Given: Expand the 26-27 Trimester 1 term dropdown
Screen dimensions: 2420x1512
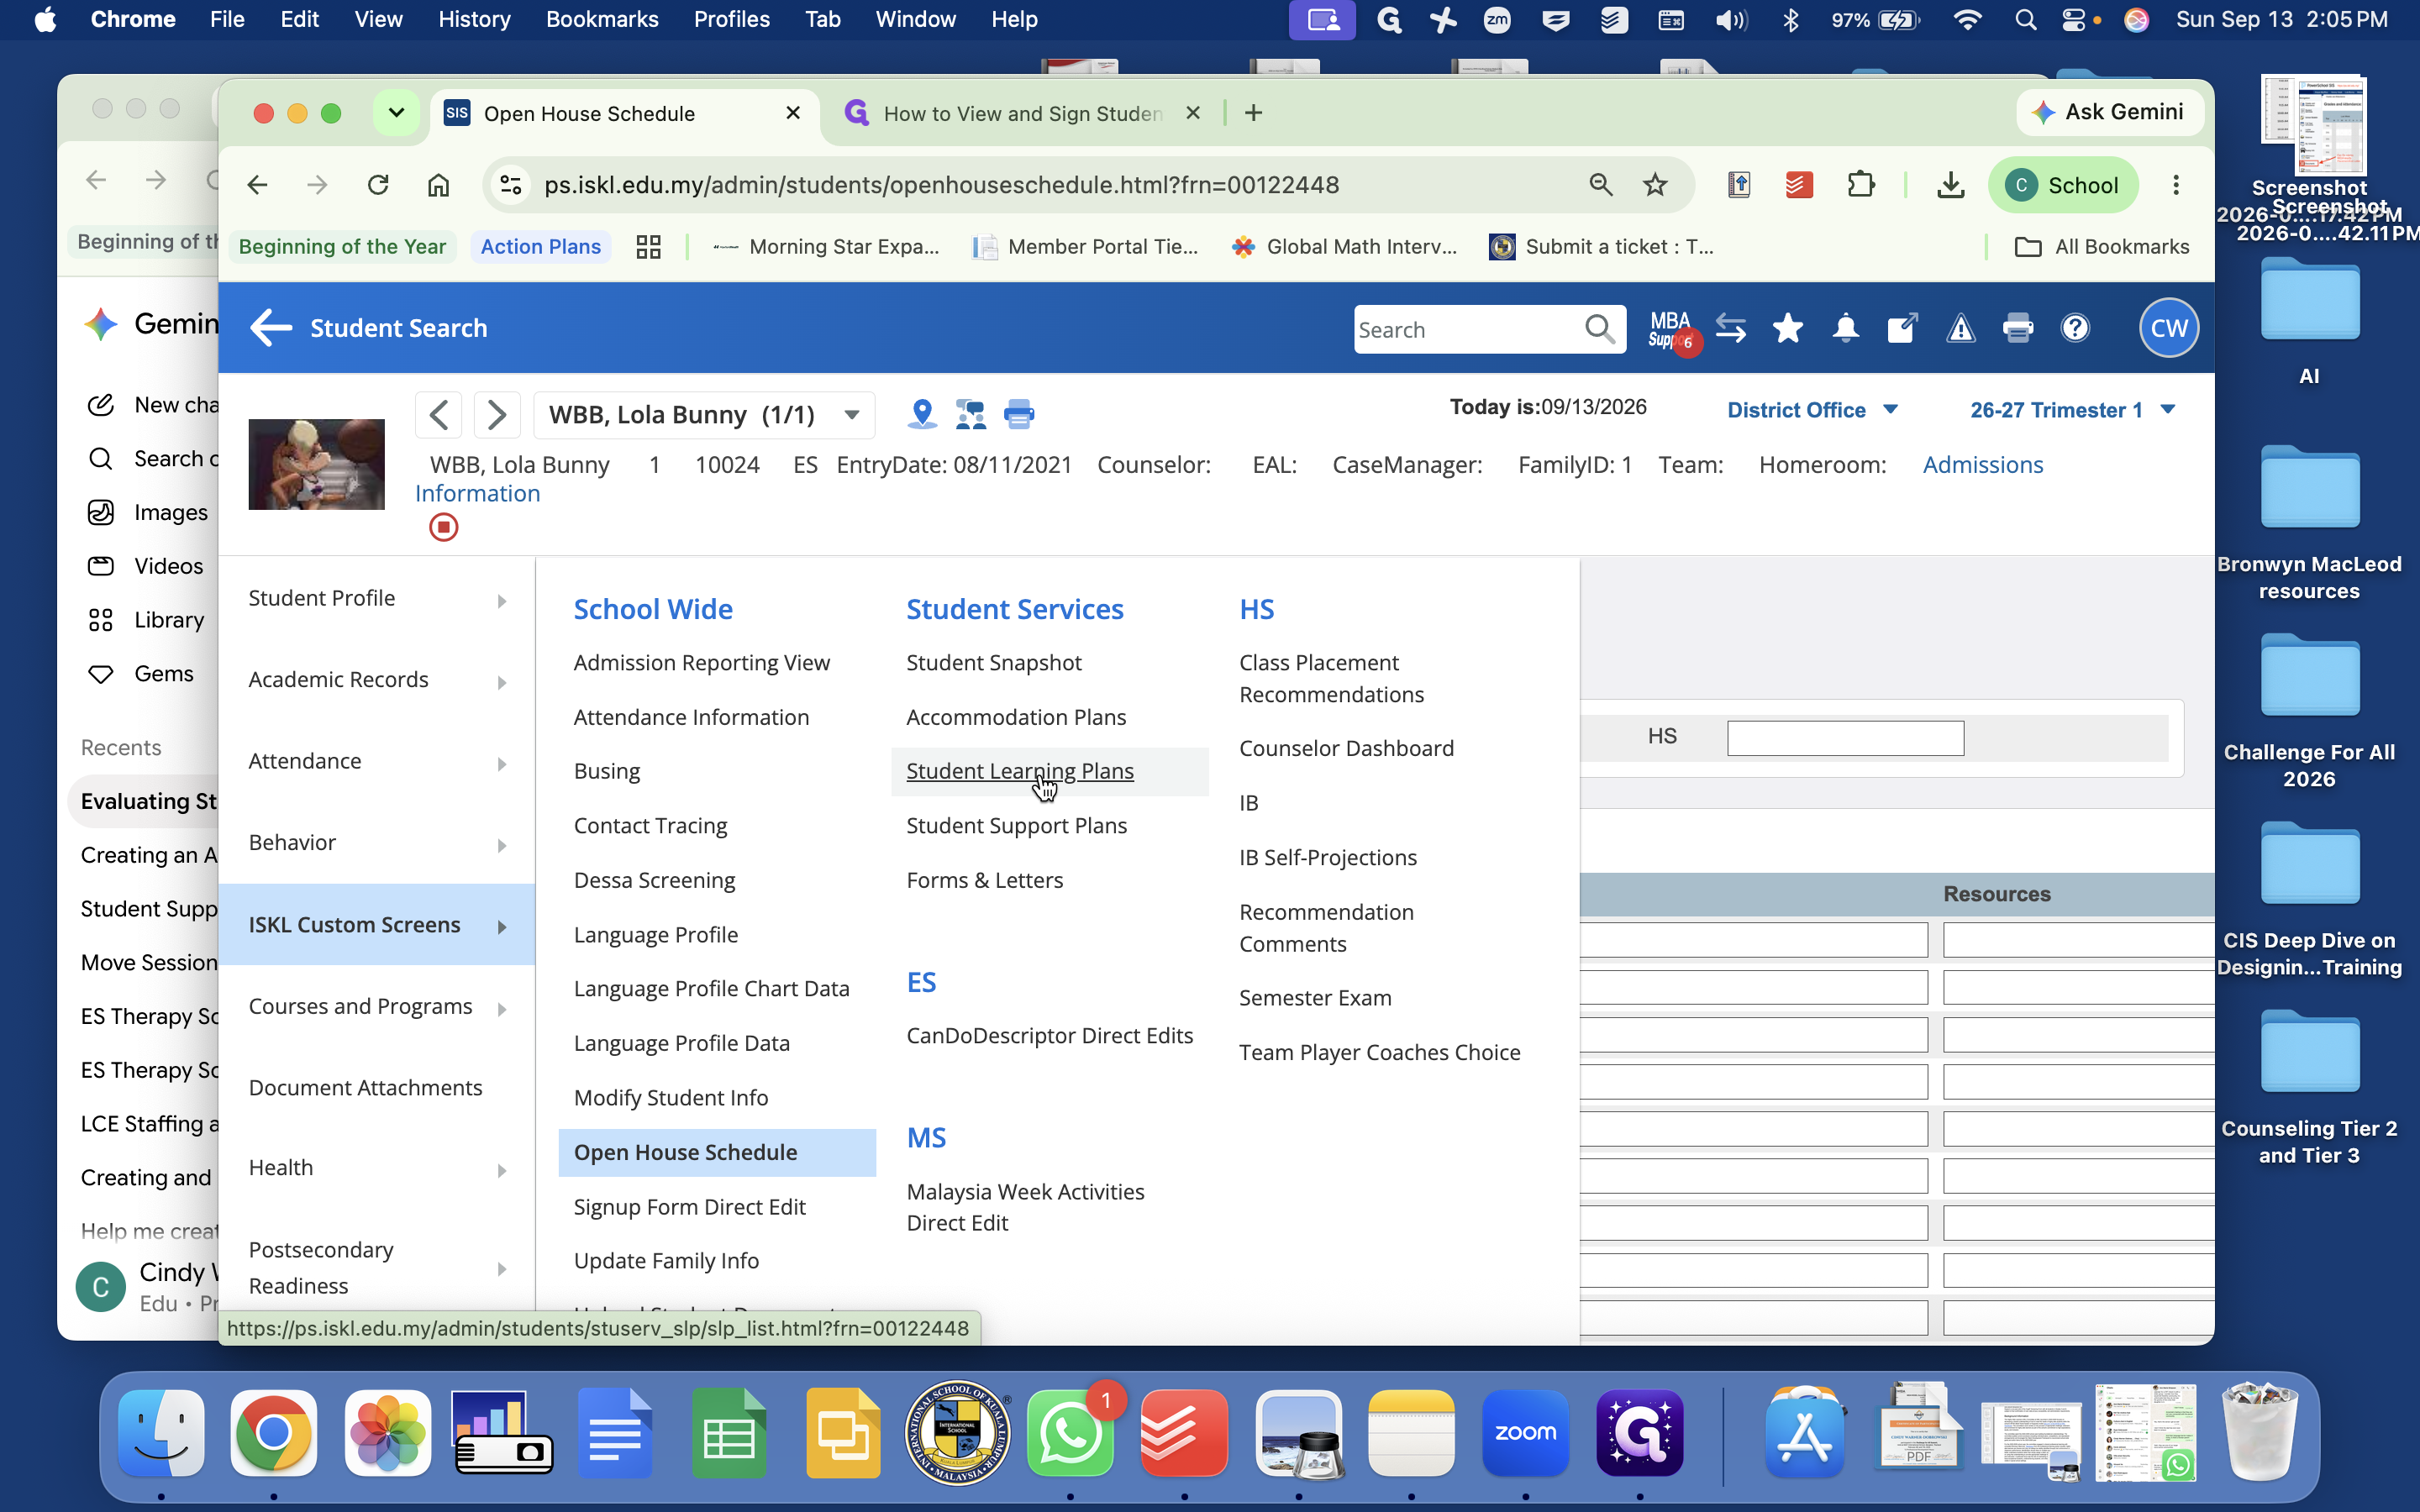Looking at the screenshot, I should coord(2072,410).
